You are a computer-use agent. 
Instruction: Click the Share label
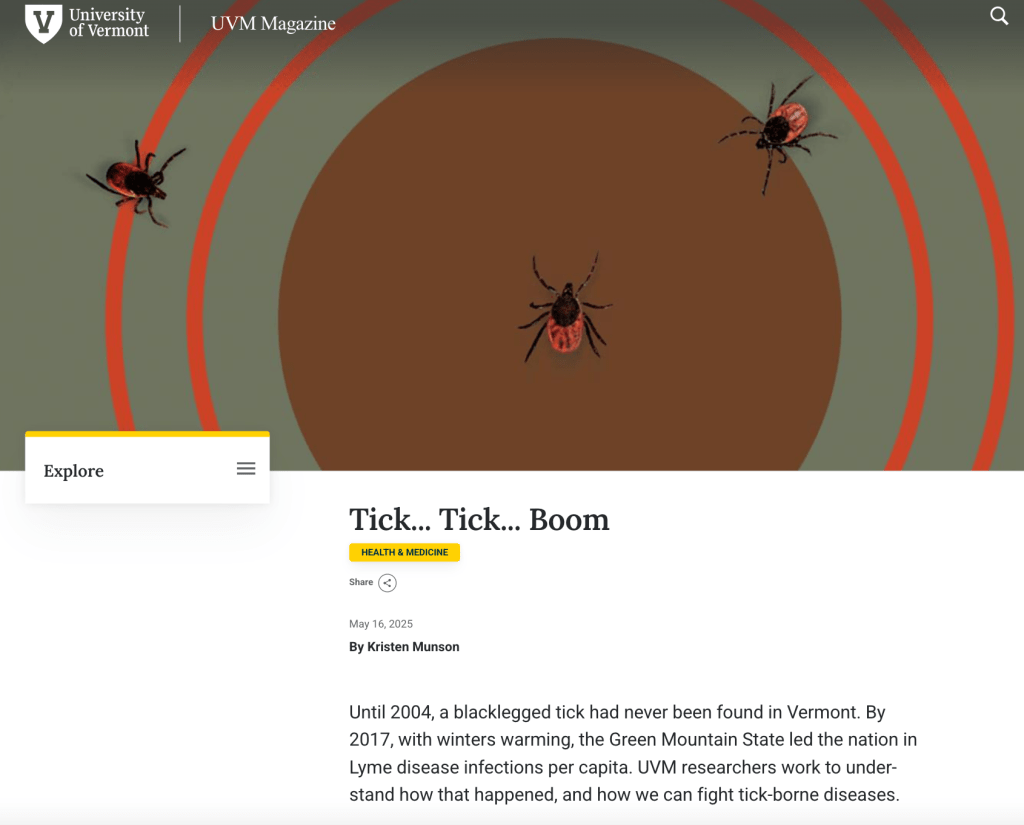click(360, 582)
